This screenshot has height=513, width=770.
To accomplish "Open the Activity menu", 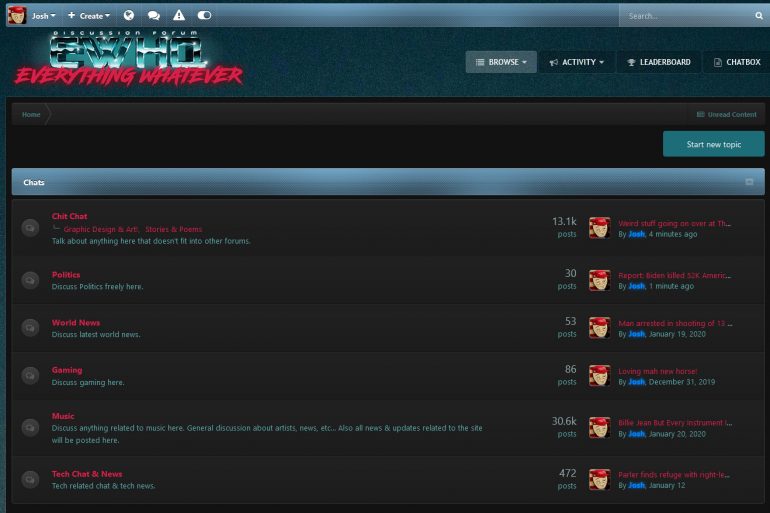I will 577,62.
